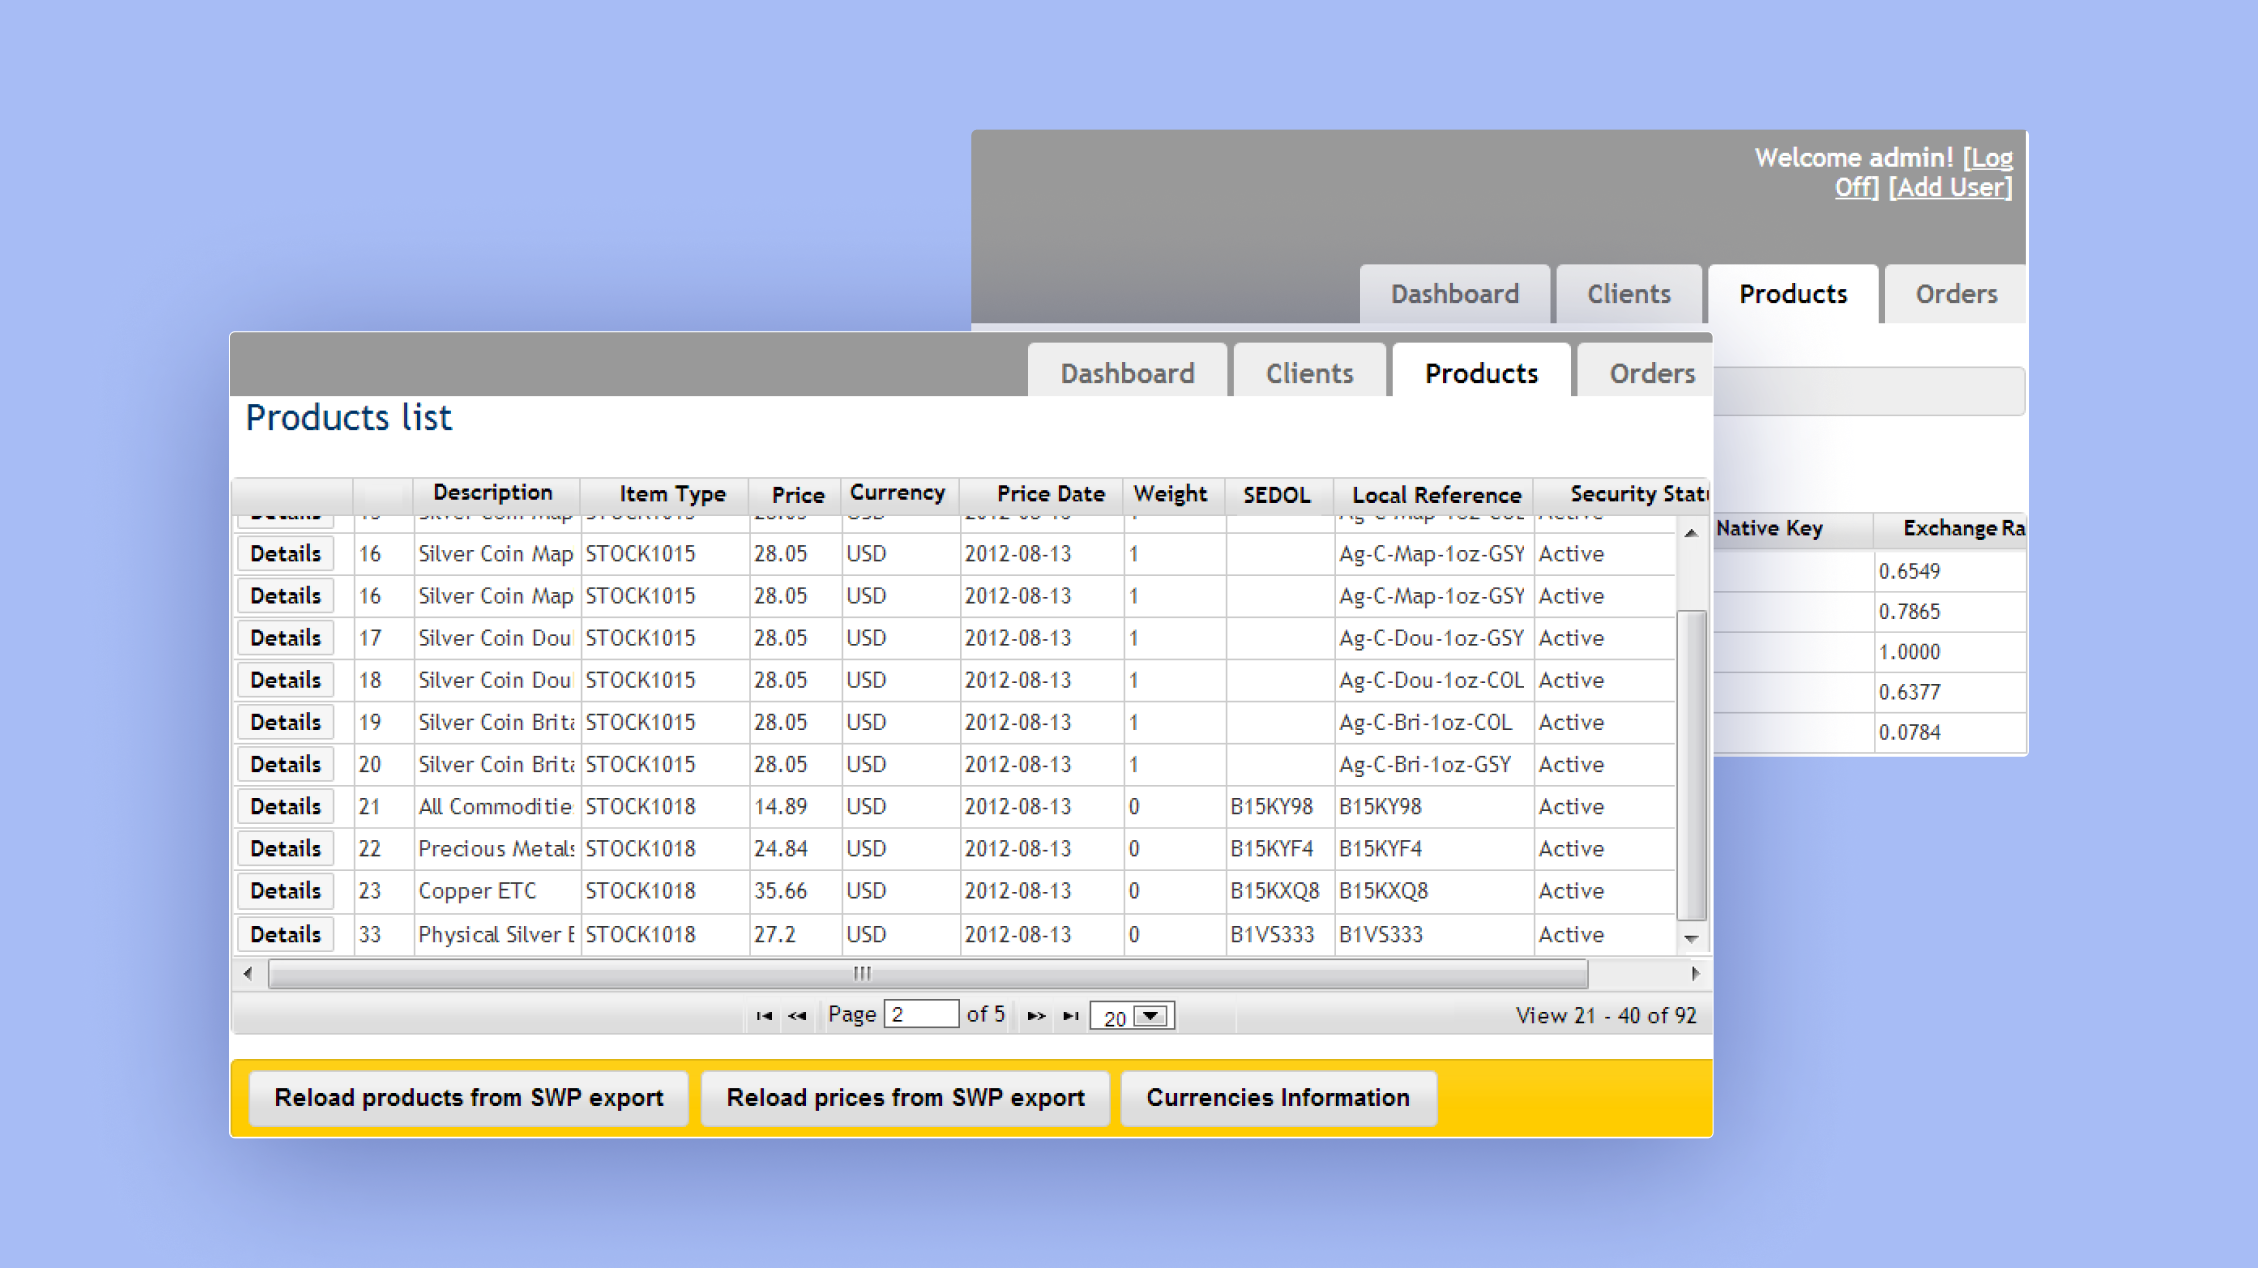Advance to the next products page
The width and height of the screenshot is (2258, 1268).
coord(1035,1015)
